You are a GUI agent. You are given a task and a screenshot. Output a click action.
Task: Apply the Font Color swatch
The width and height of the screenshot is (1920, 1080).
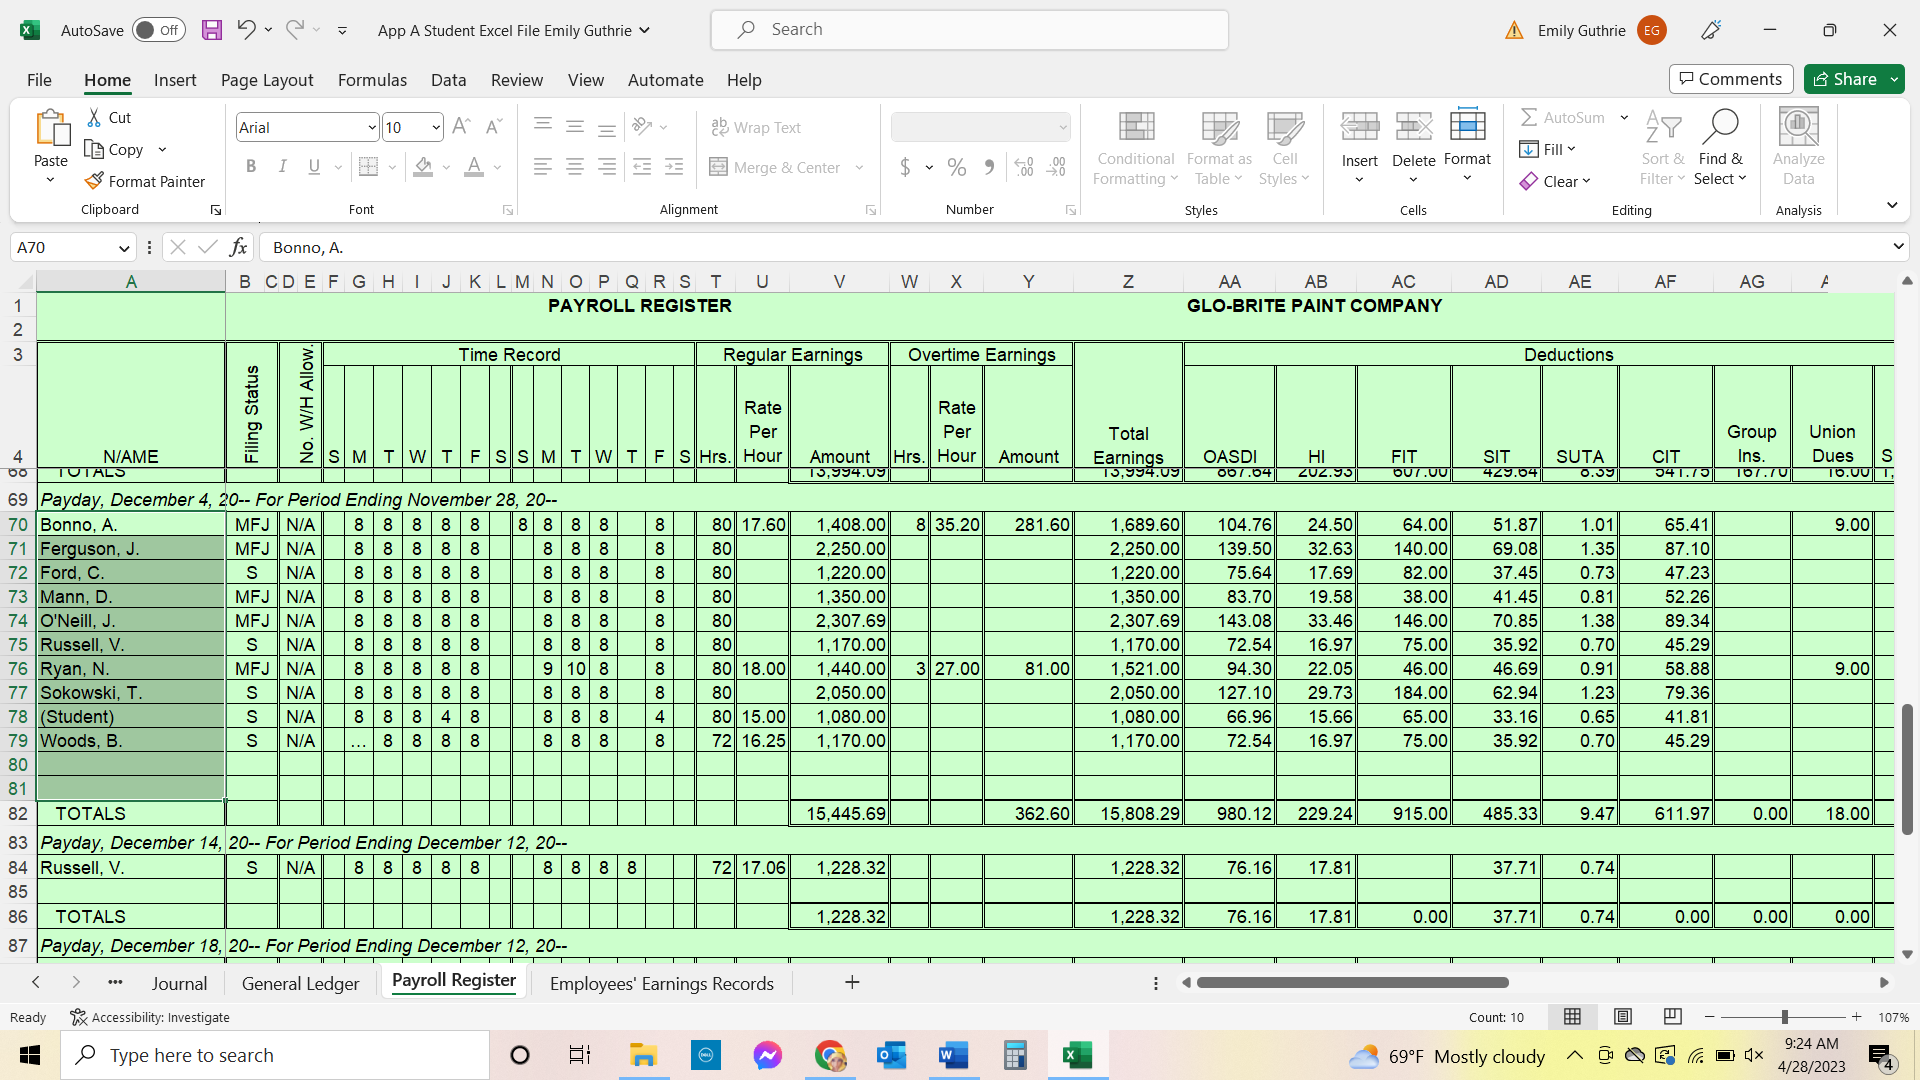pyautogui.click(x=474, y=167)
